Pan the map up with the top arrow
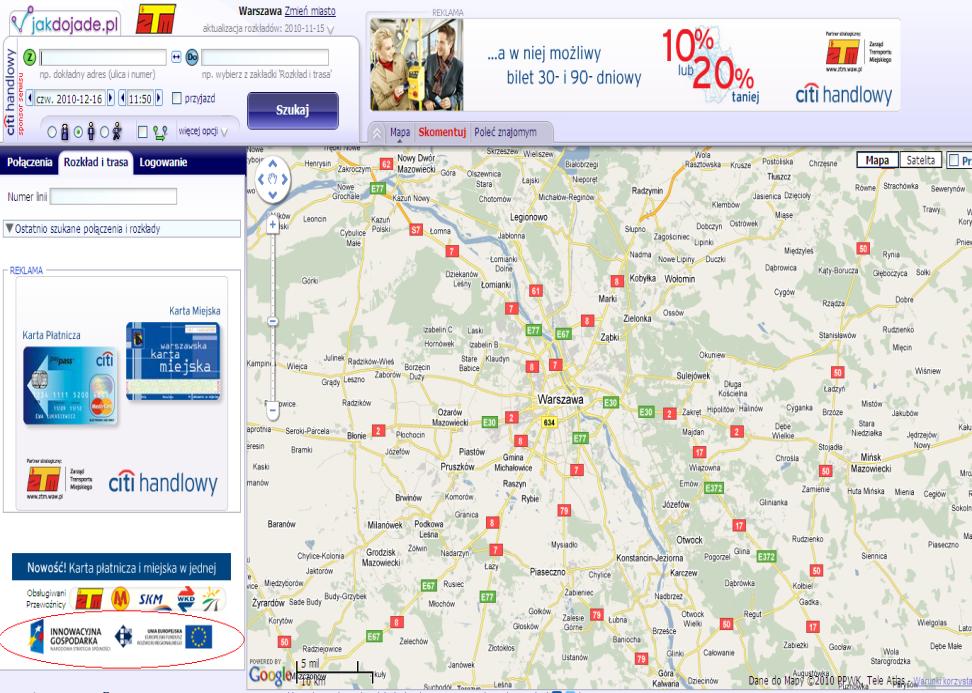 pos(273,166)
